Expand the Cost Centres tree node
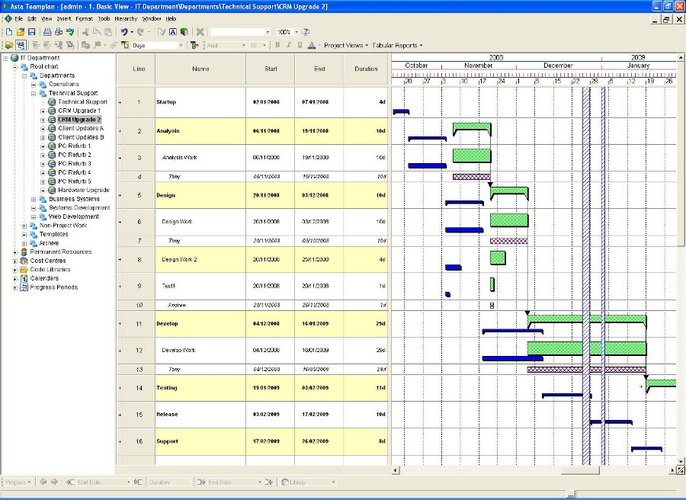 tap(14, 261)
